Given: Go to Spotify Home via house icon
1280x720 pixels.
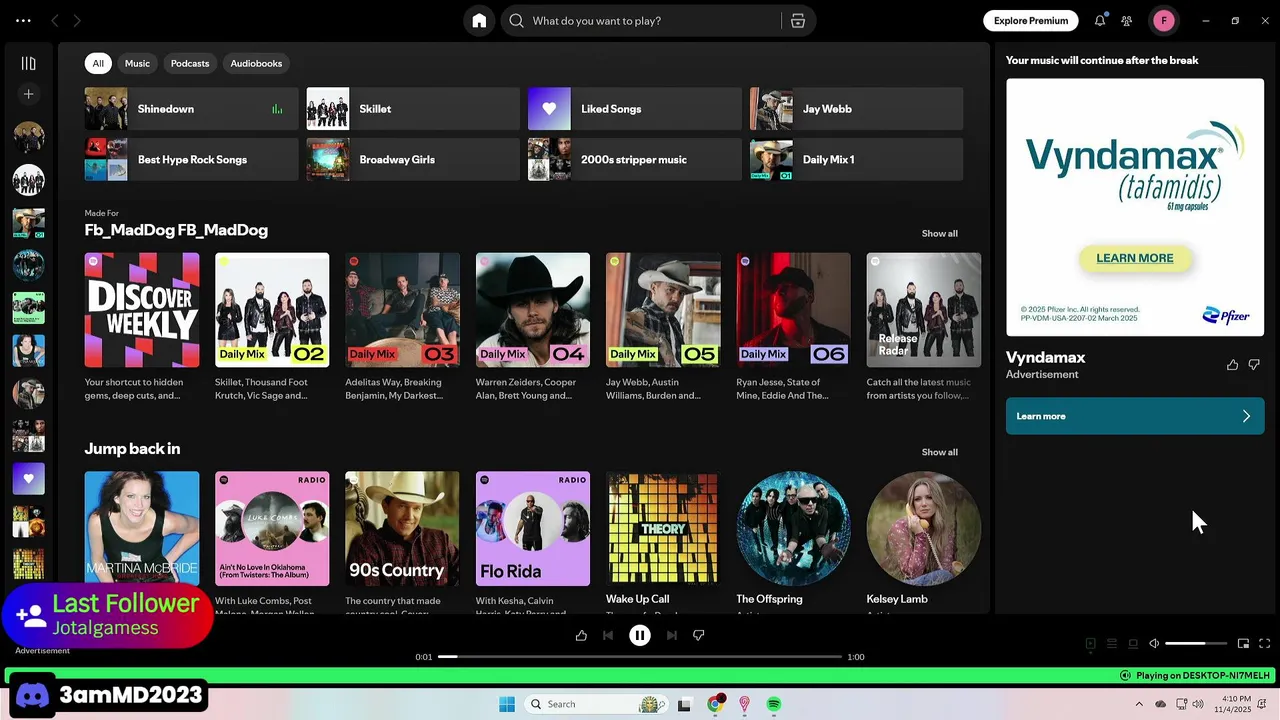Looking at the screenshot, I should pyautogui.click(x=479, y=20).
